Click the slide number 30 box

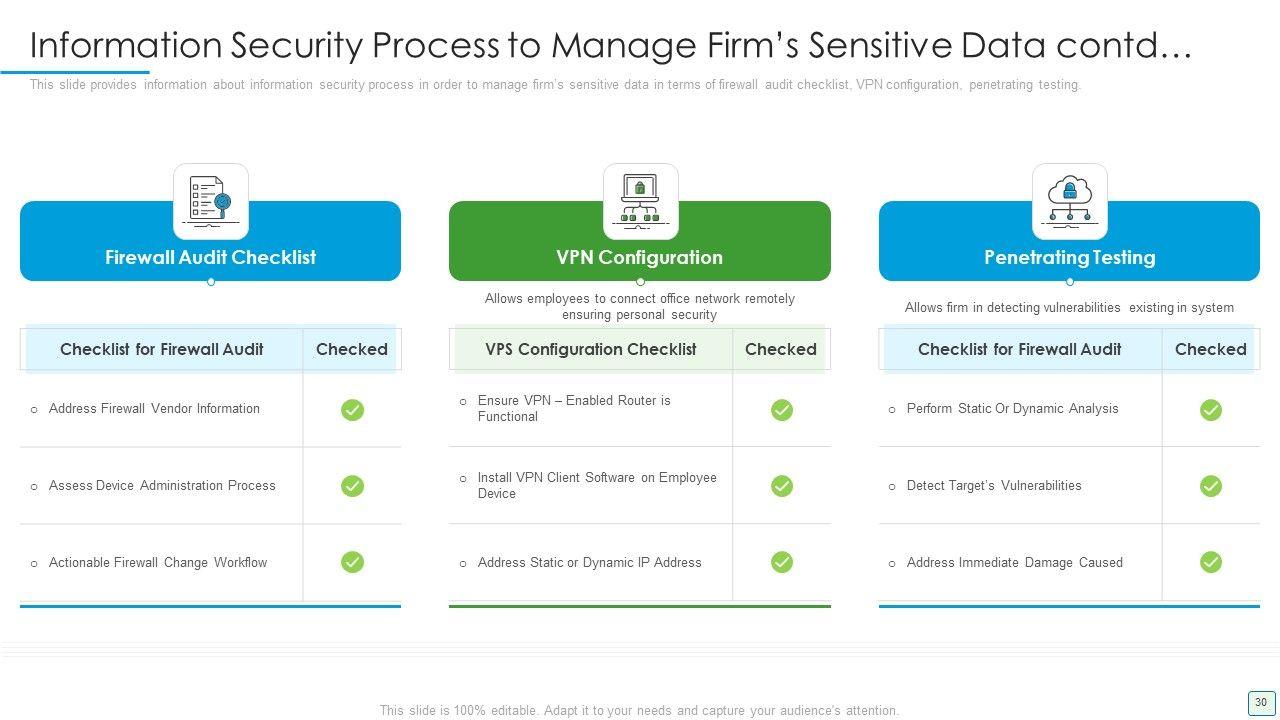point(1260,702)
